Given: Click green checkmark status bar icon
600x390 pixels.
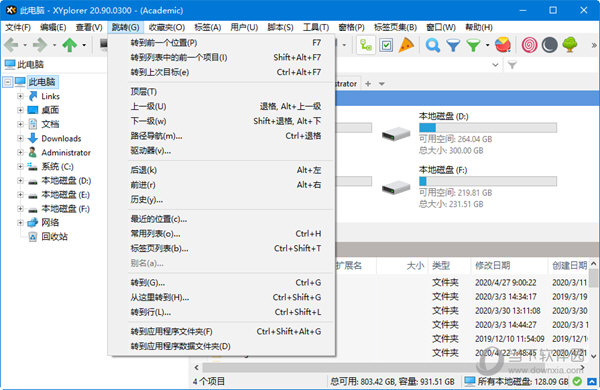Looking at the screenshot, I should [x=577, y=382].
